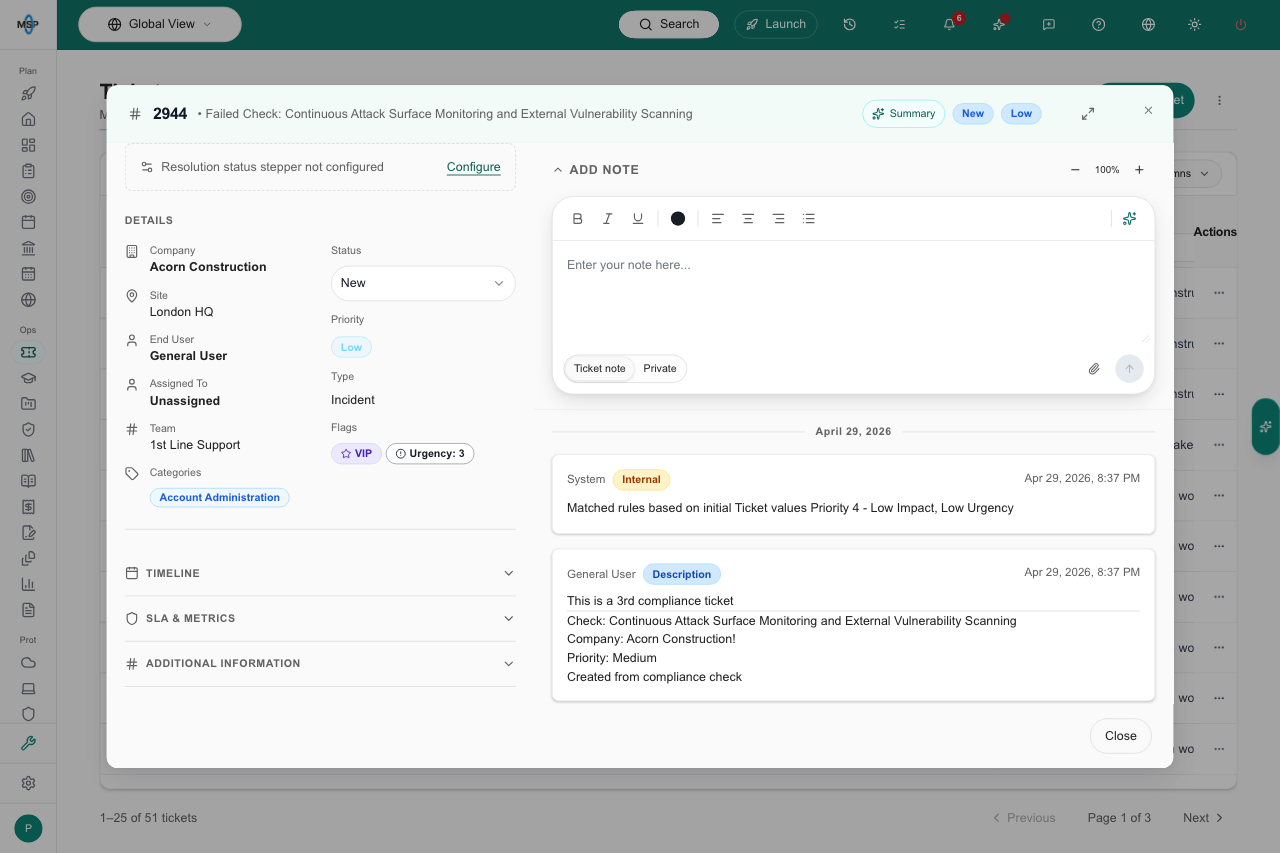Toggle underline formatting in note editor

click(638, 219)
